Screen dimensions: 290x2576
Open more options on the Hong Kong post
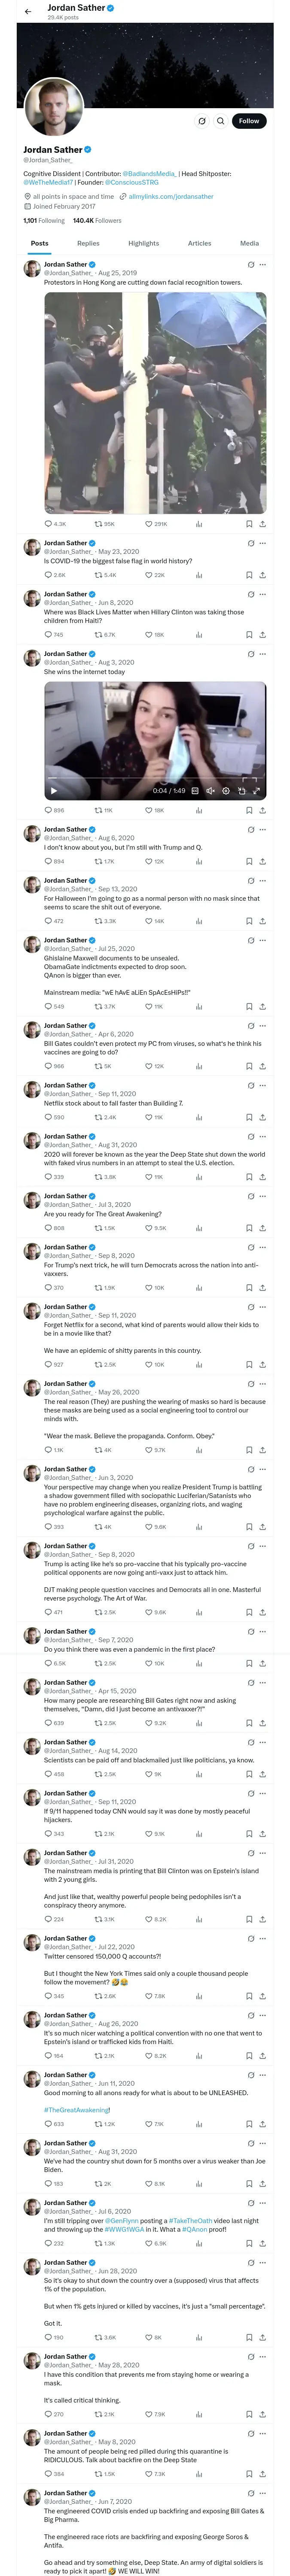[263, 265]
